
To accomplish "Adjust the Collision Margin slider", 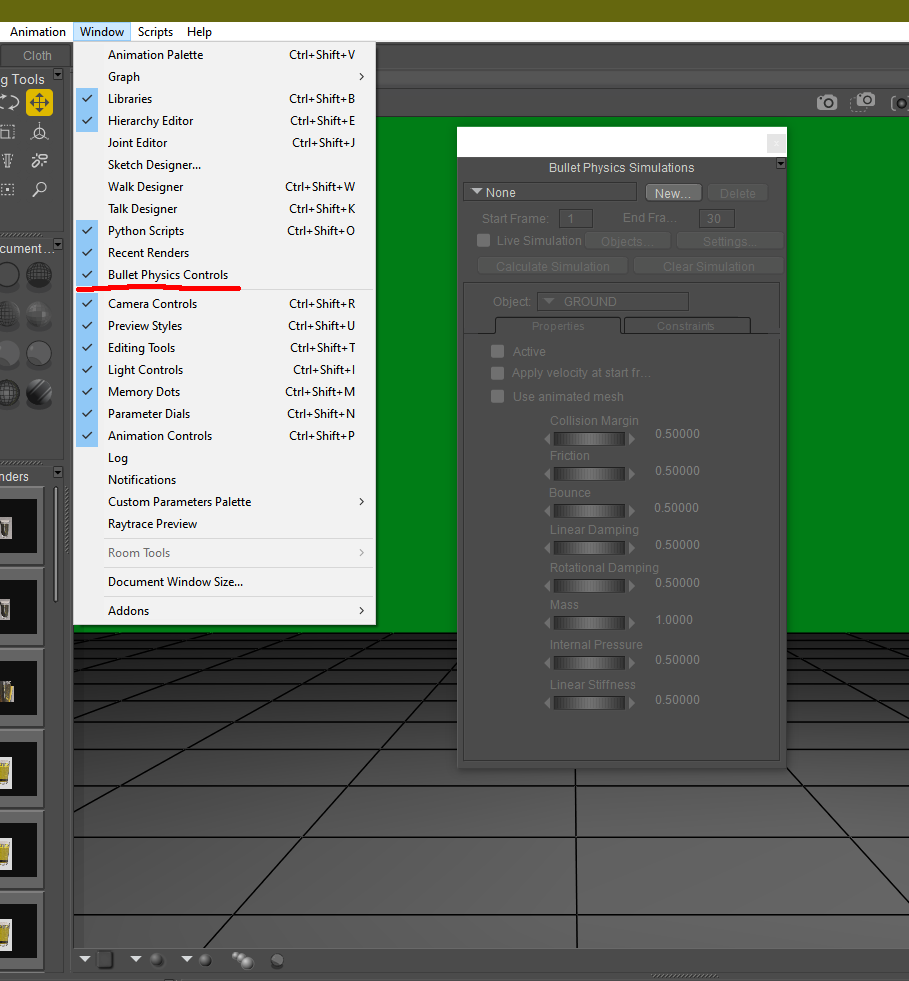I will [x=589, y=439].
